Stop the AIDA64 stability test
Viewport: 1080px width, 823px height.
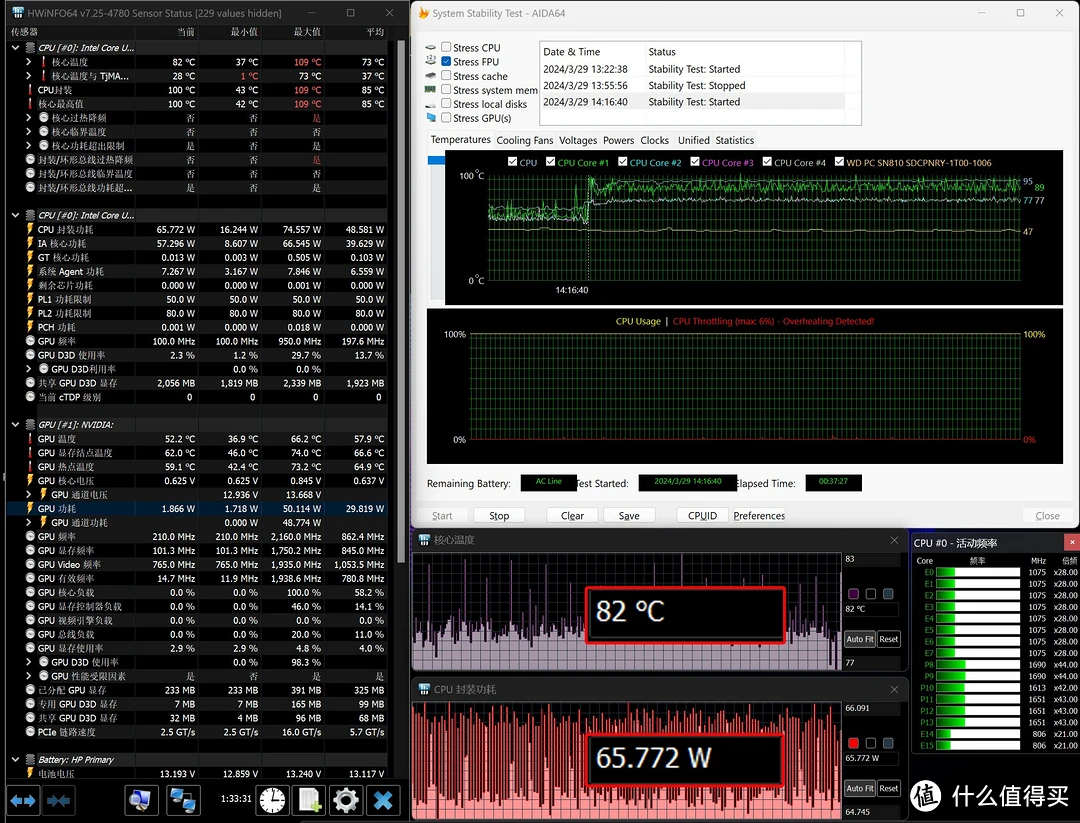tap(499, 516)
